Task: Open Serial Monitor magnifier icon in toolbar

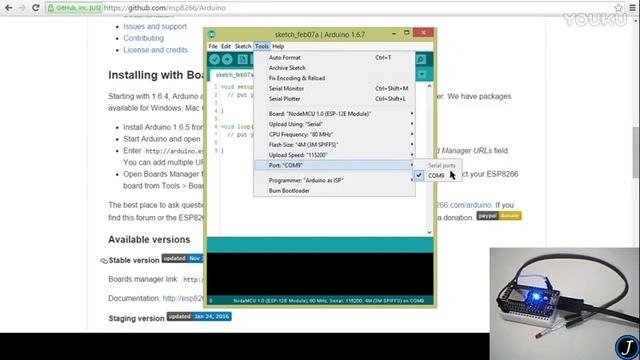Action: (x=421, y=60)
